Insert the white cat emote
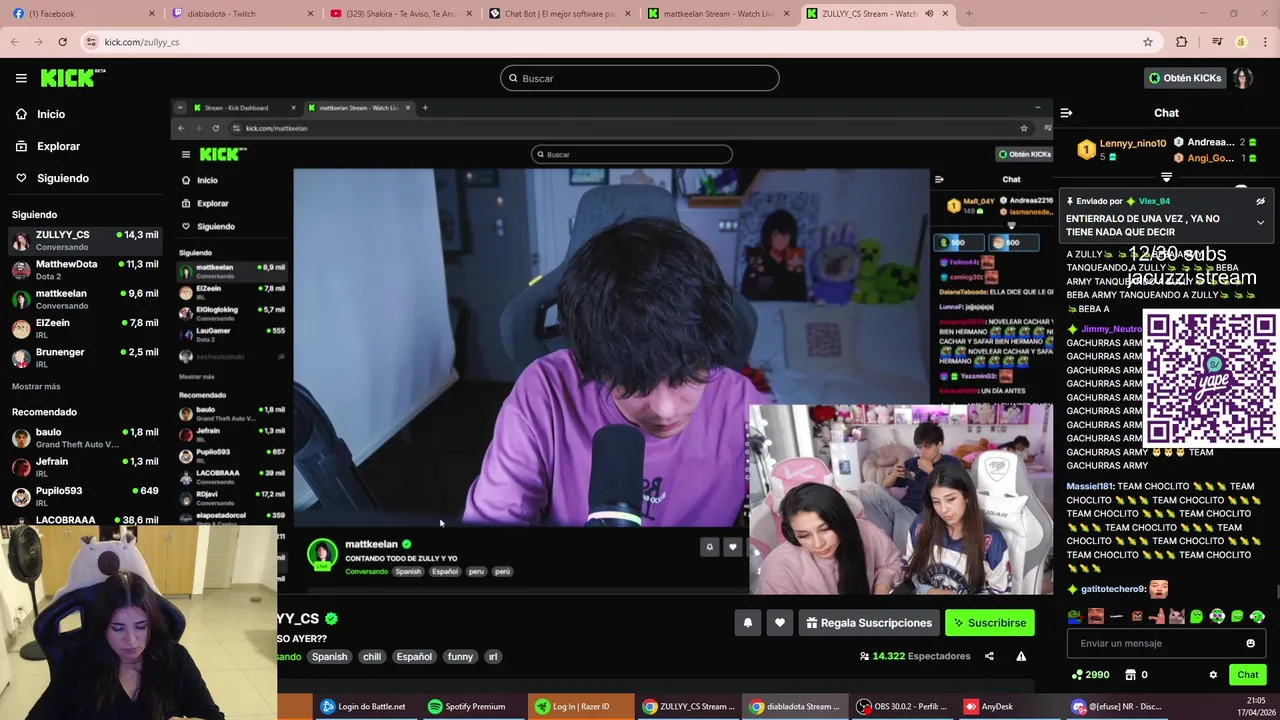The image size is (1280, 720). coord(1176,616)
